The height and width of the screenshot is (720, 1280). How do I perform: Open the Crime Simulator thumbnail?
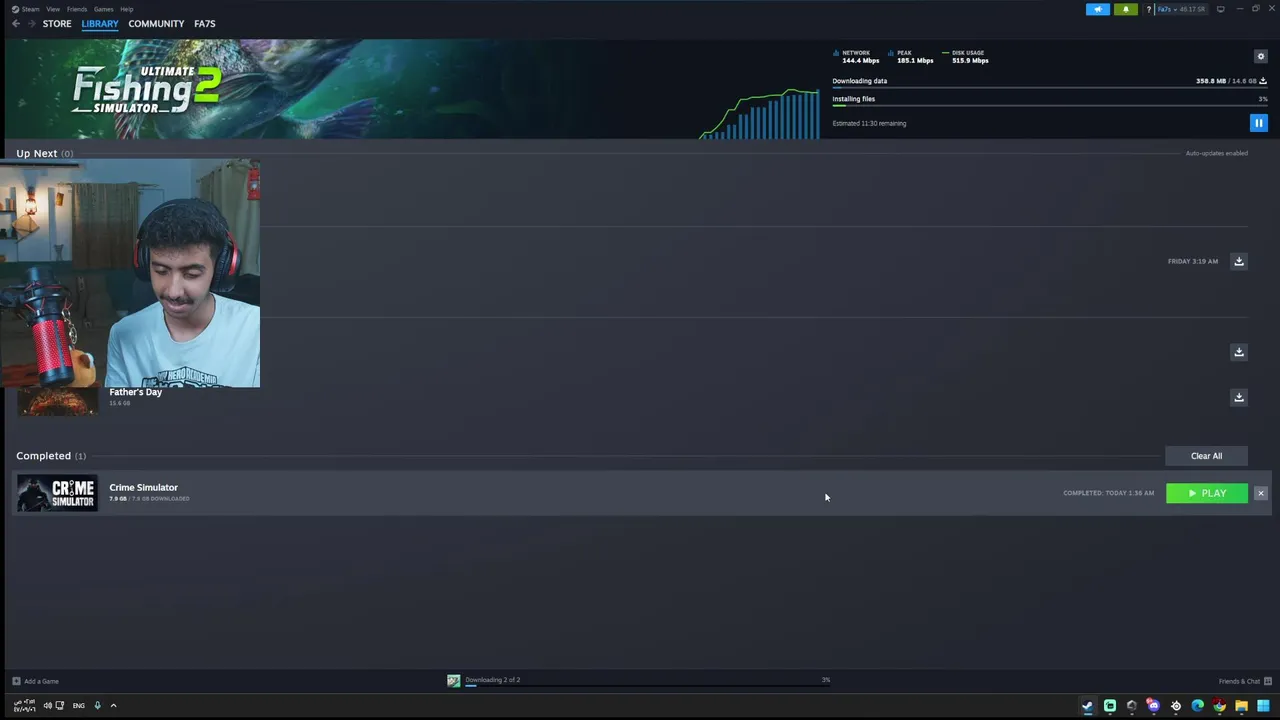pos(57,493)
